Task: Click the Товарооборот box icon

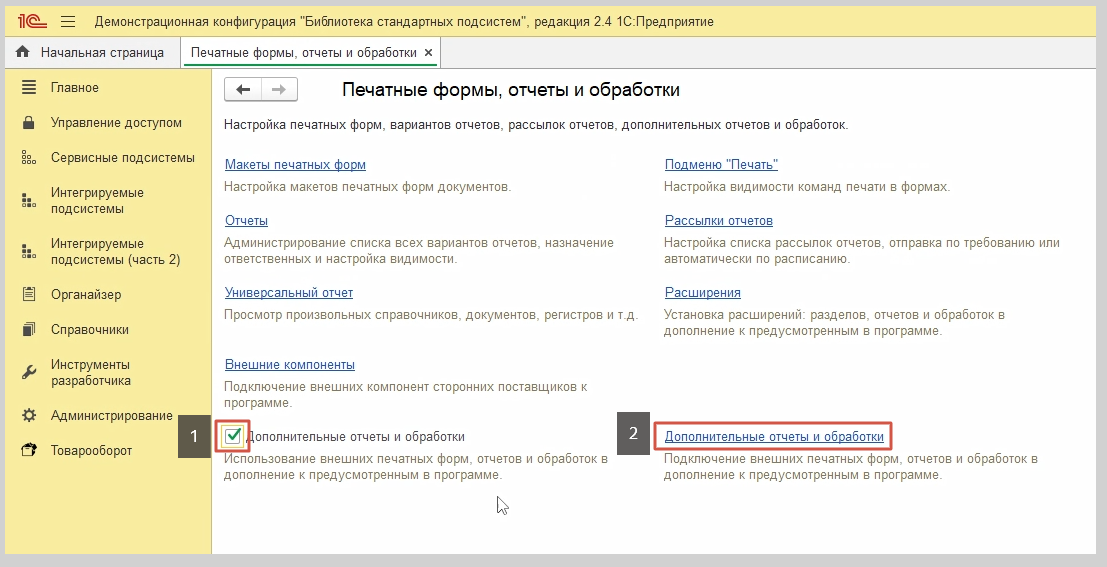Action: (x=29, y=451)
